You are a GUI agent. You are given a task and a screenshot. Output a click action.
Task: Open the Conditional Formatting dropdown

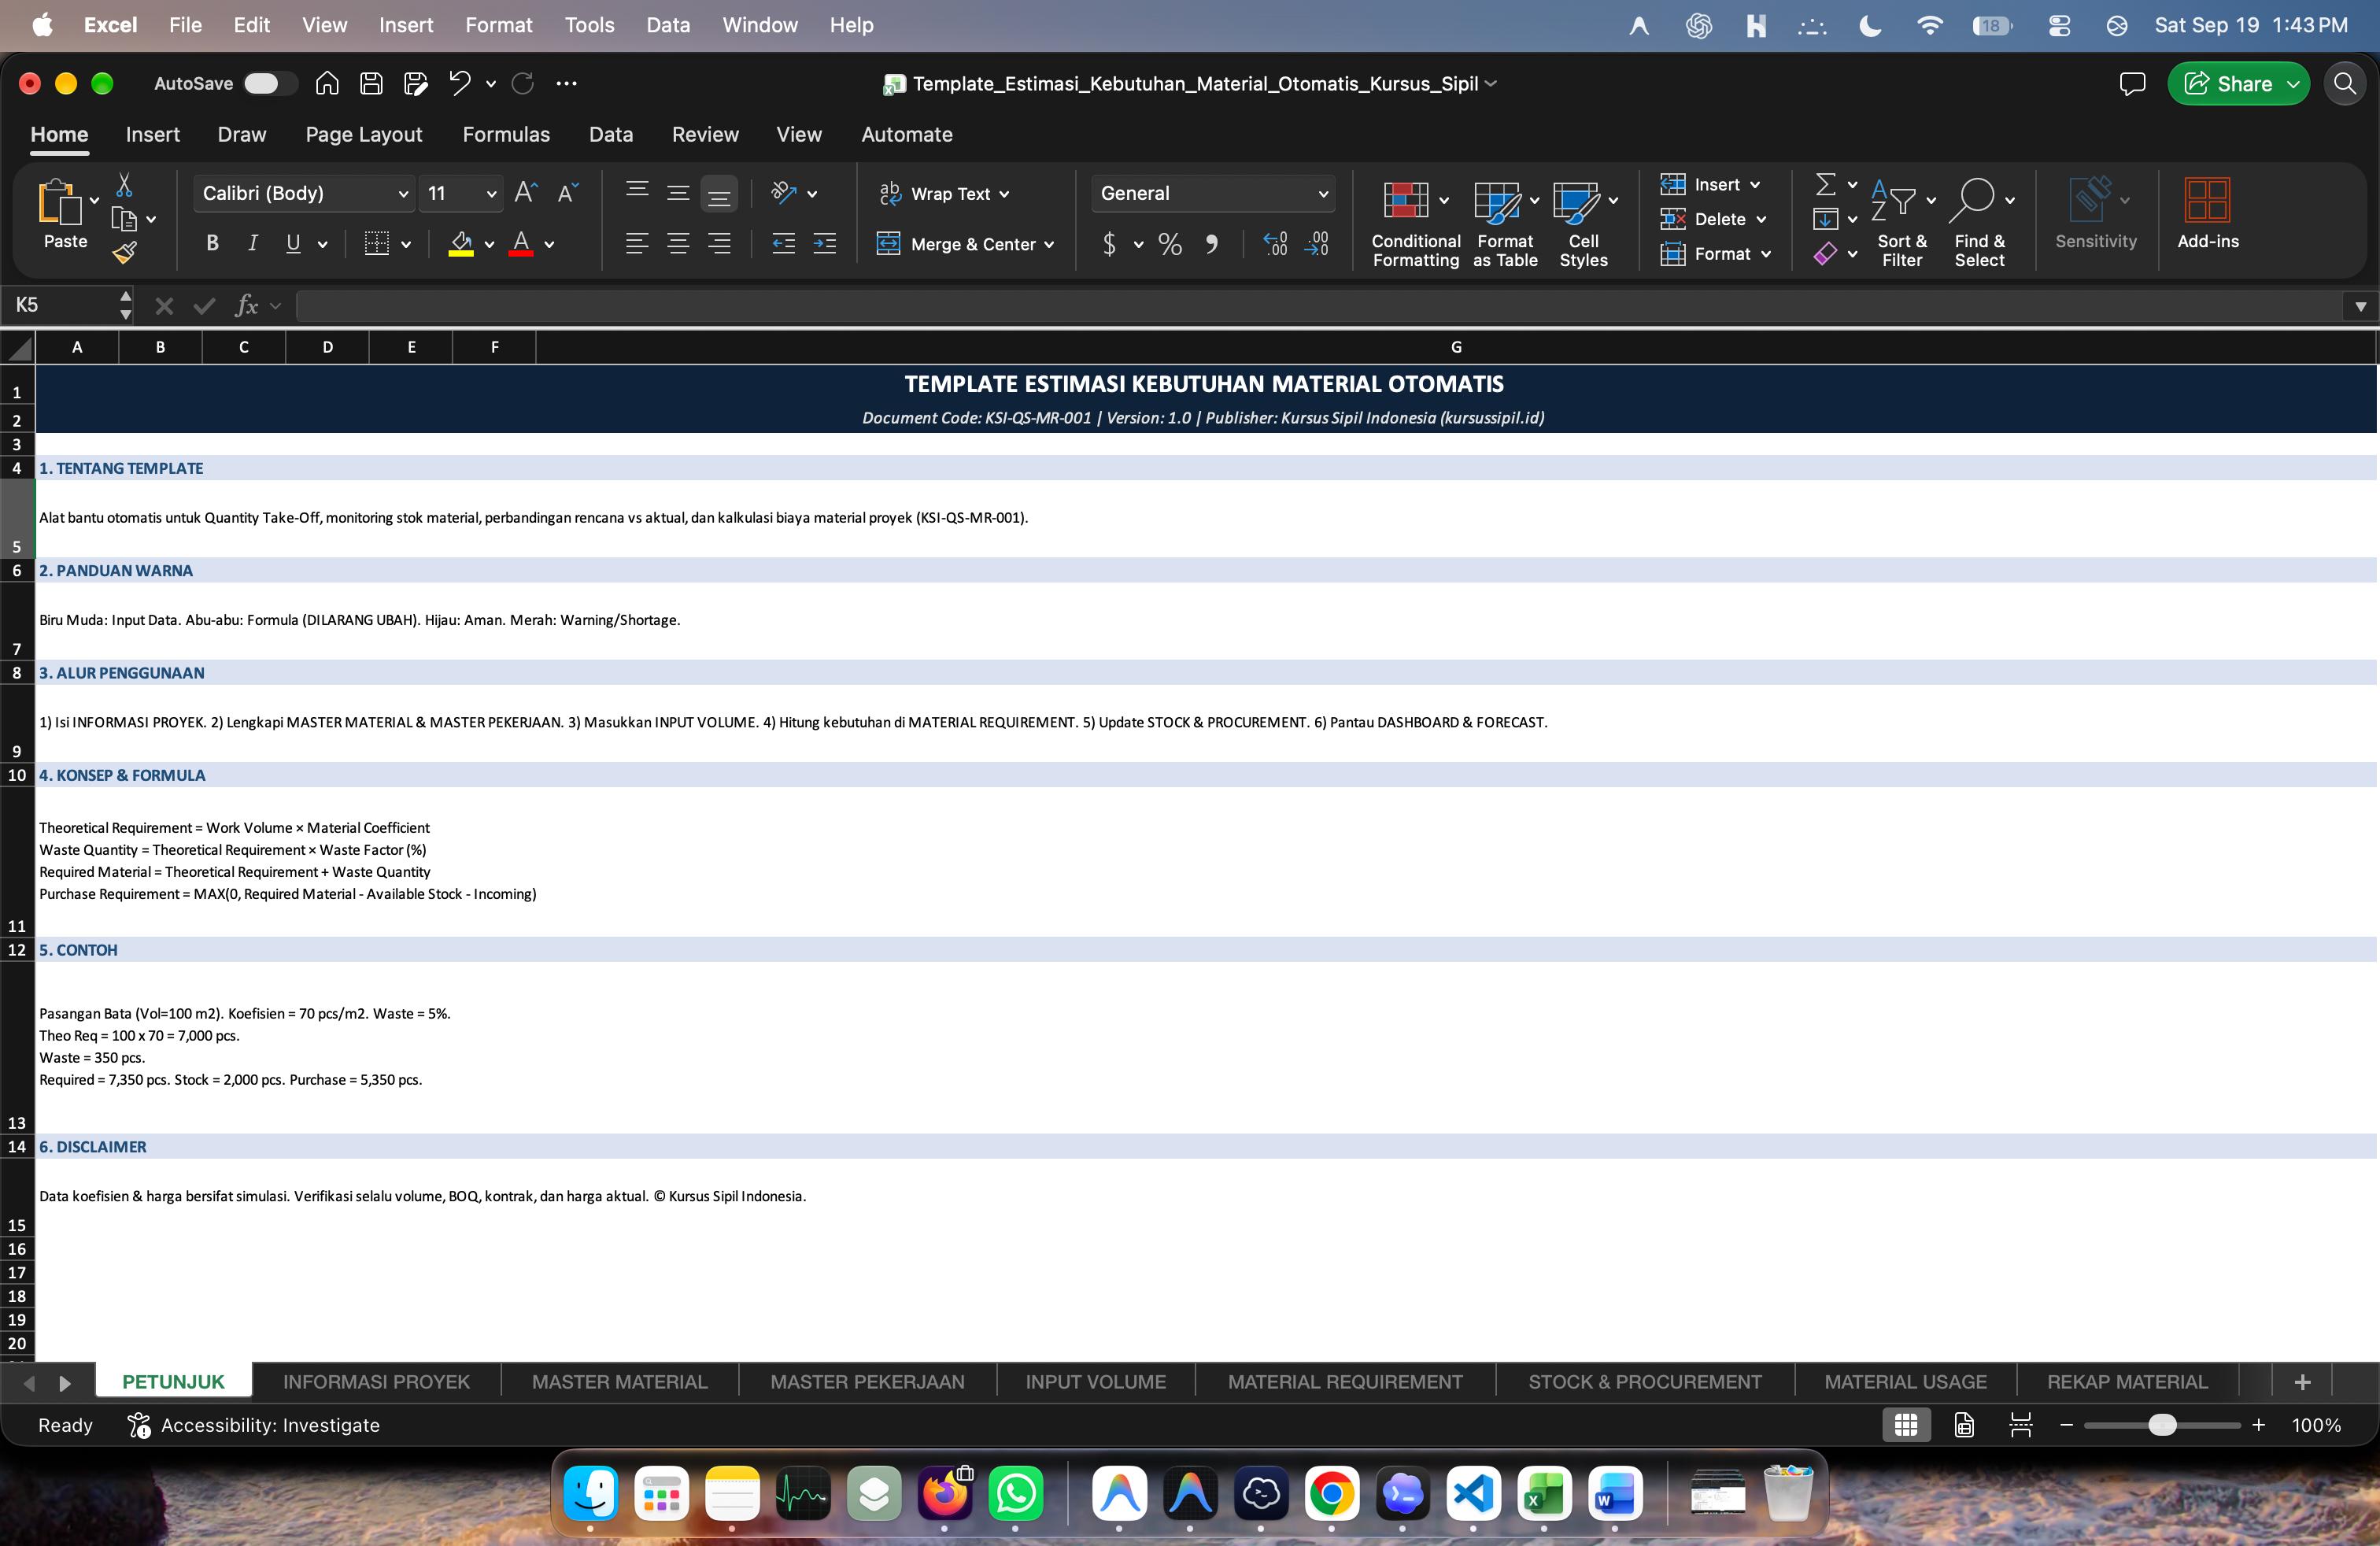1416,223
